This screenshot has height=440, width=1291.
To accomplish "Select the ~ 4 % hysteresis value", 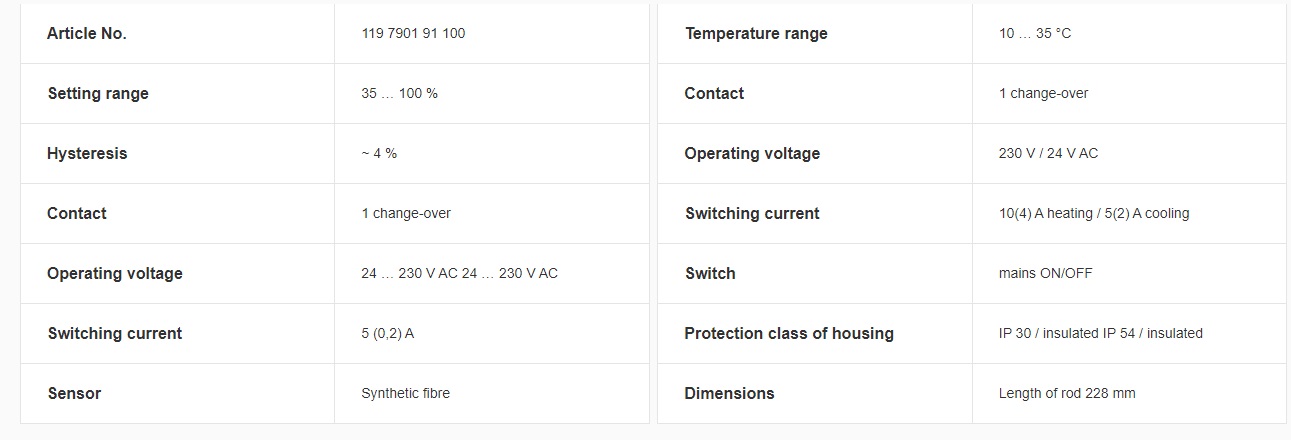I will [x=379, y=153].
